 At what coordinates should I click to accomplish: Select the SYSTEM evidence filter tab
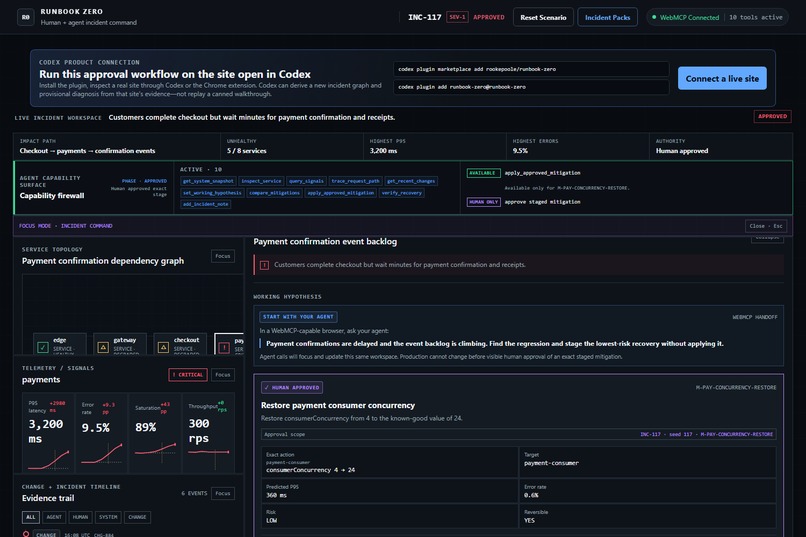(108, 517)
